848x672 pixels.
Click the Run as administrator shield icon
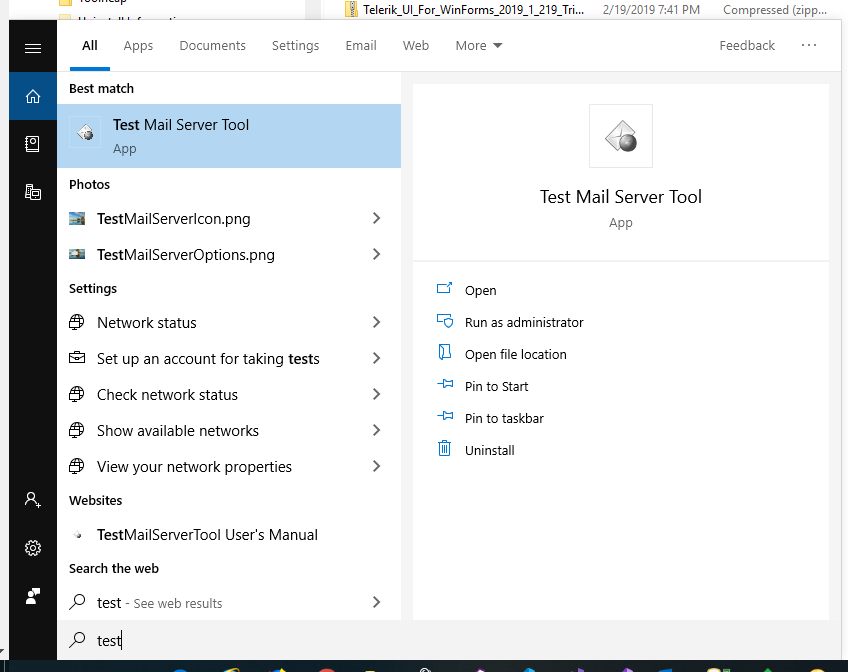(x=445, y=322)
